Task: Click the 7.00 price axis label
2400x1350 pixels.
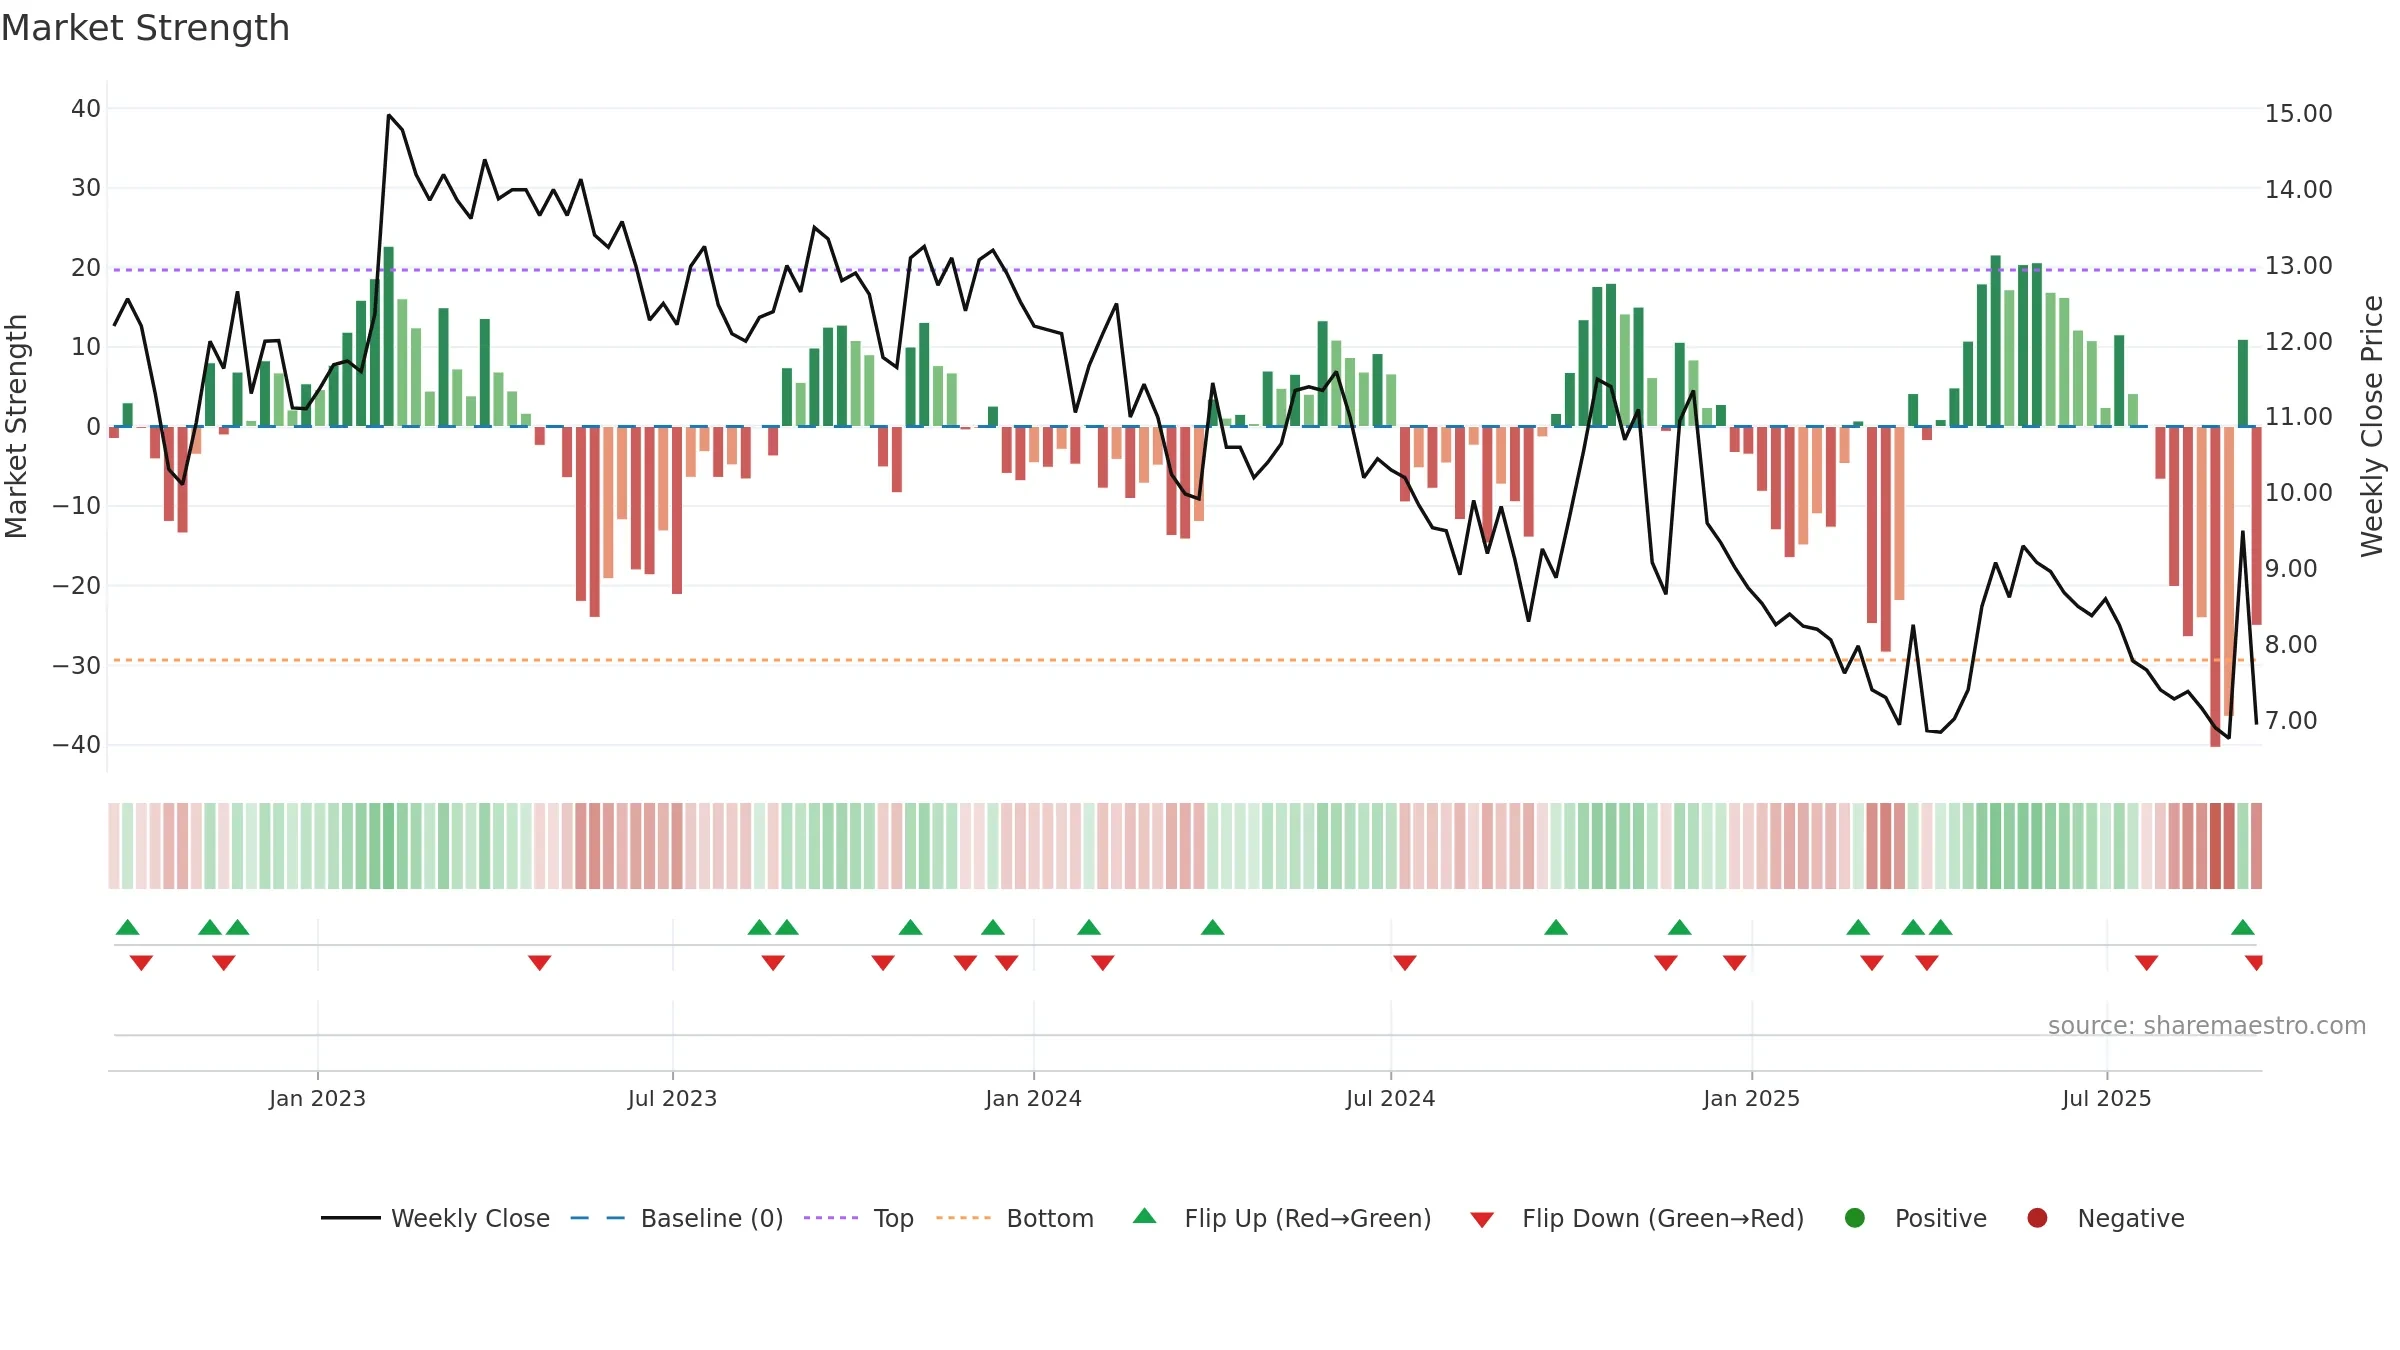Action: point(2291,721)
